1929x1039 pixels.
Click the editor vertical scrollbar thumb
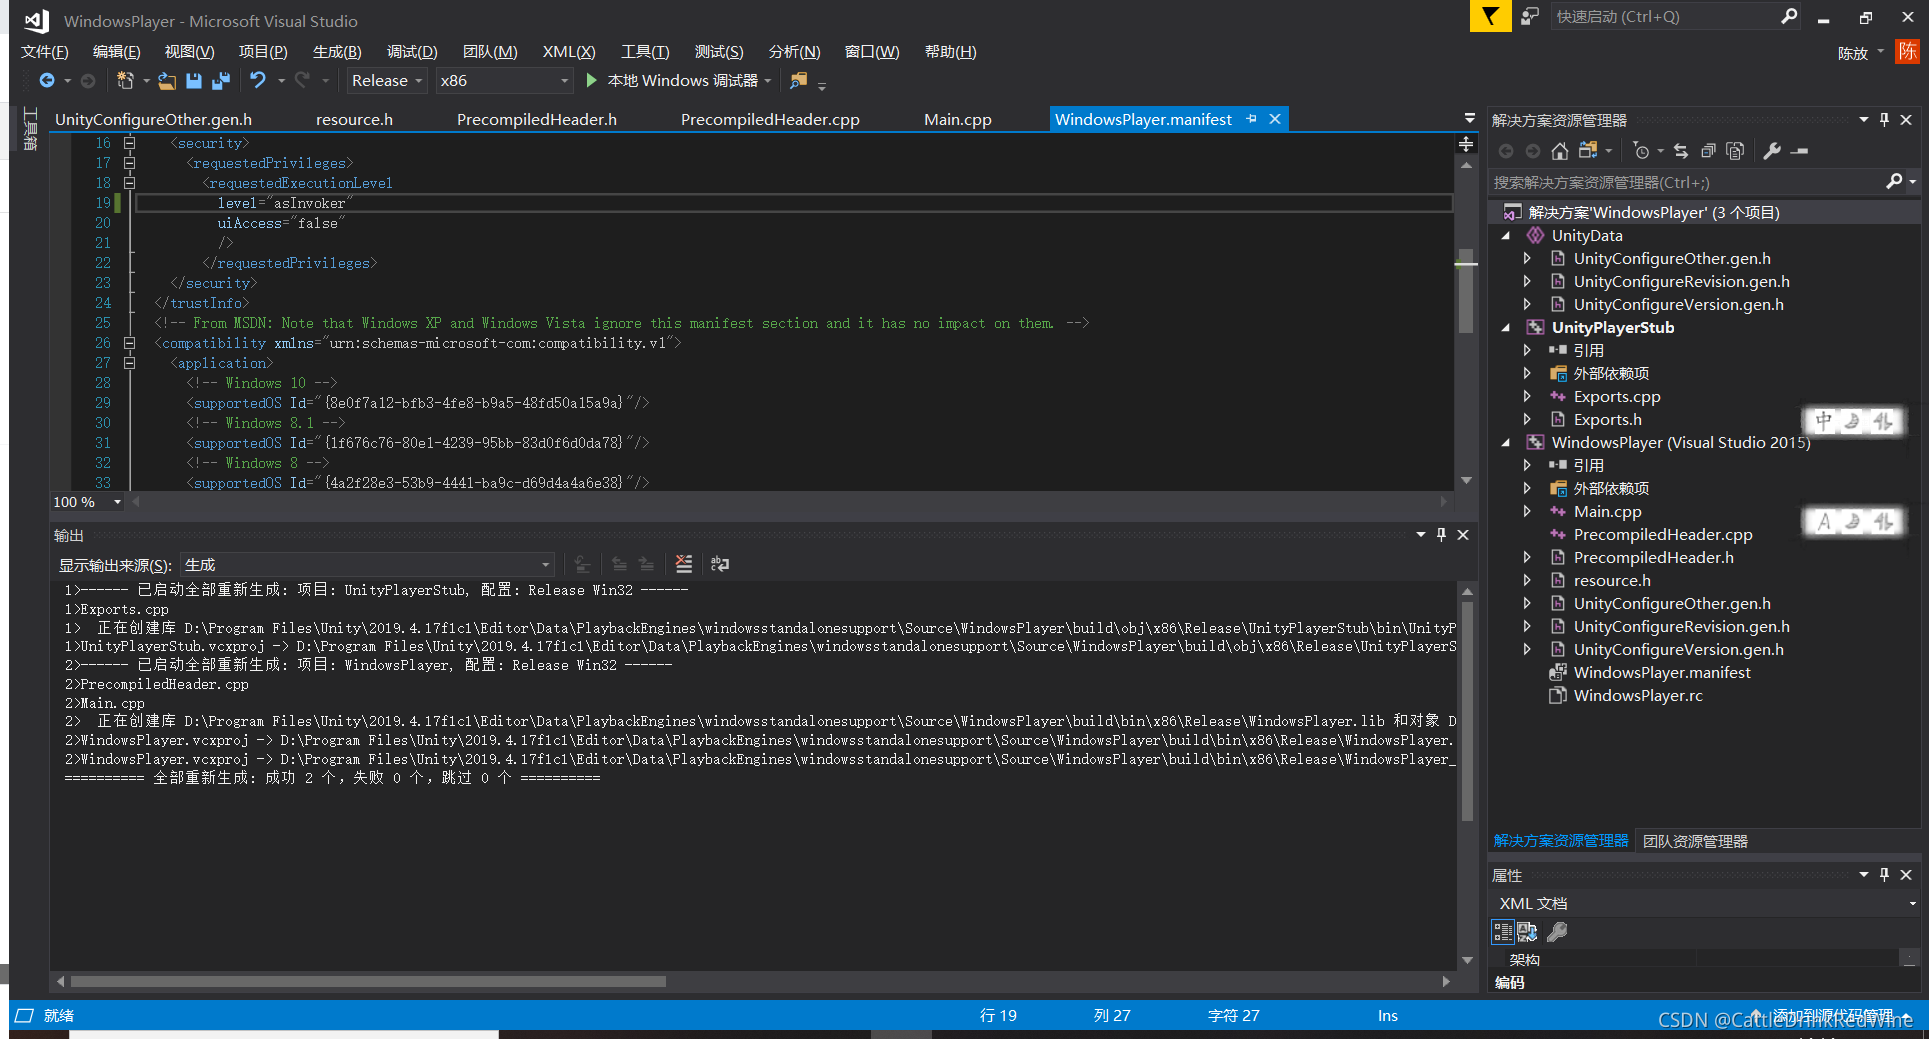click(1466, 291)
